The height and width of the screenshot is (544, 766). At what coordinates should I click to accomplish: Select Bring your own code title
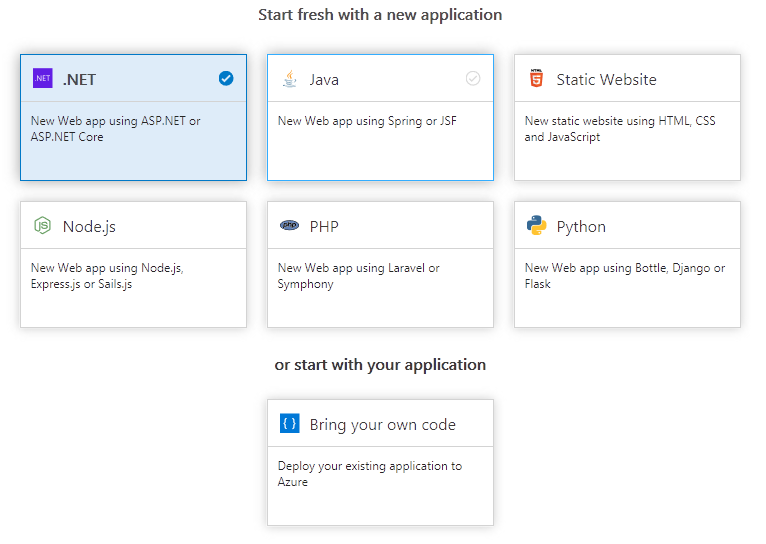click(x=383, y=425)
